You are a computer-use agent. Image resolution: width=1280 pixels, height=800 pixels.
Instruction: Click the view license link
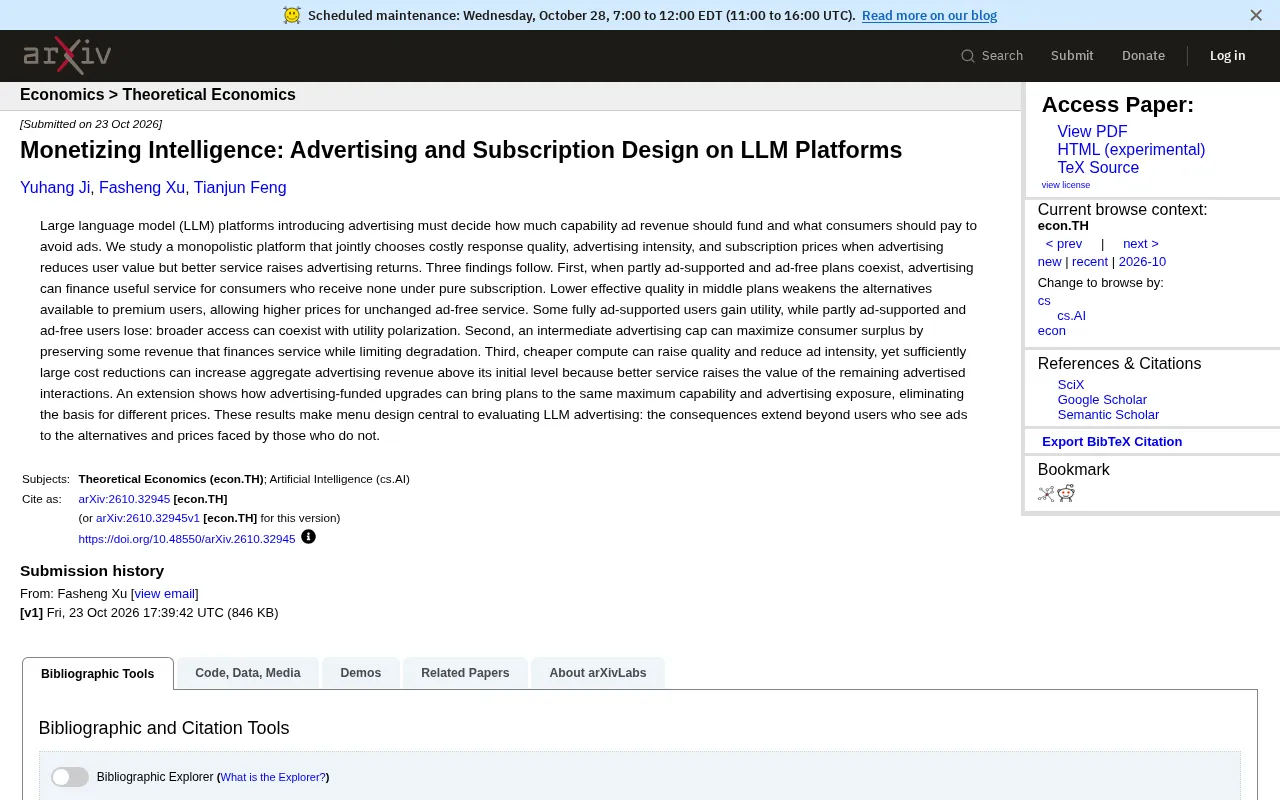pos(1066,185)
